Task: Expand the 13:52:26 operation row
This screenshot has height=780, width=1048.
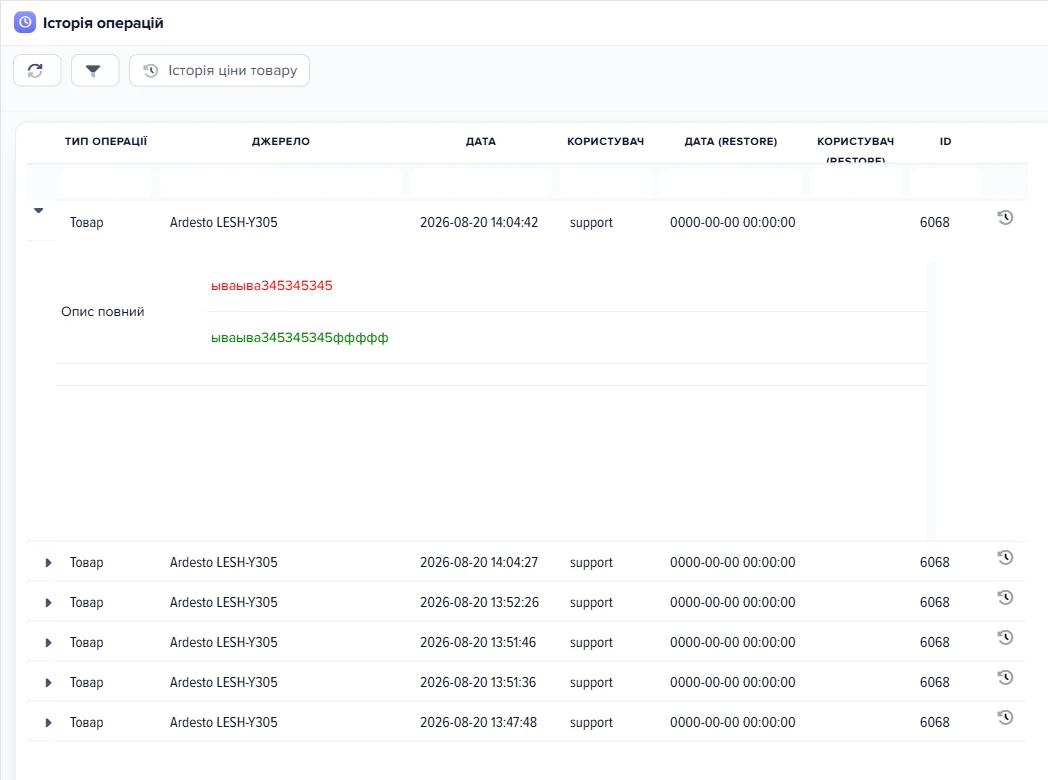Action: [48, 603]
